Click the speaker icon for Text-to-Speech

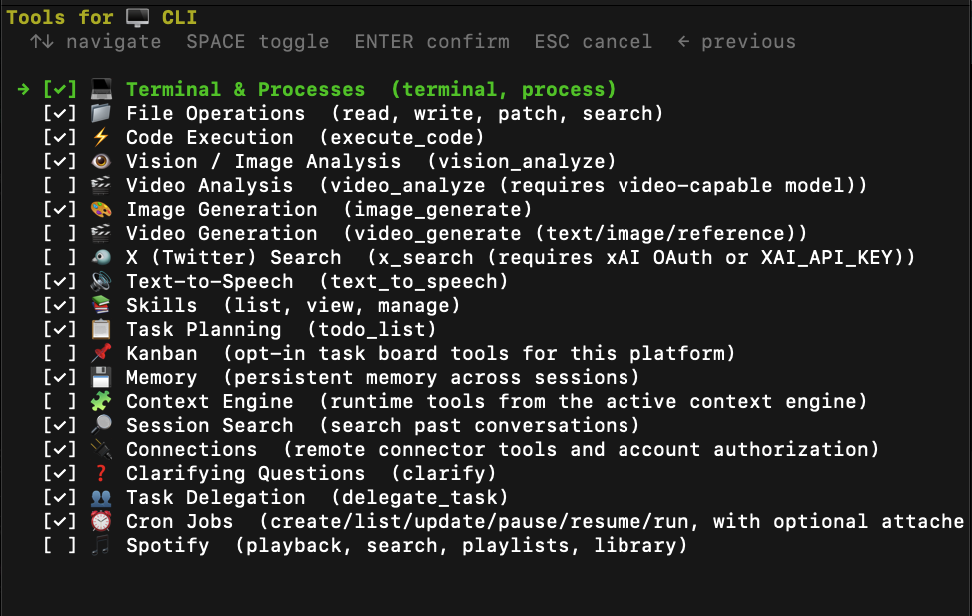[101, 281]
